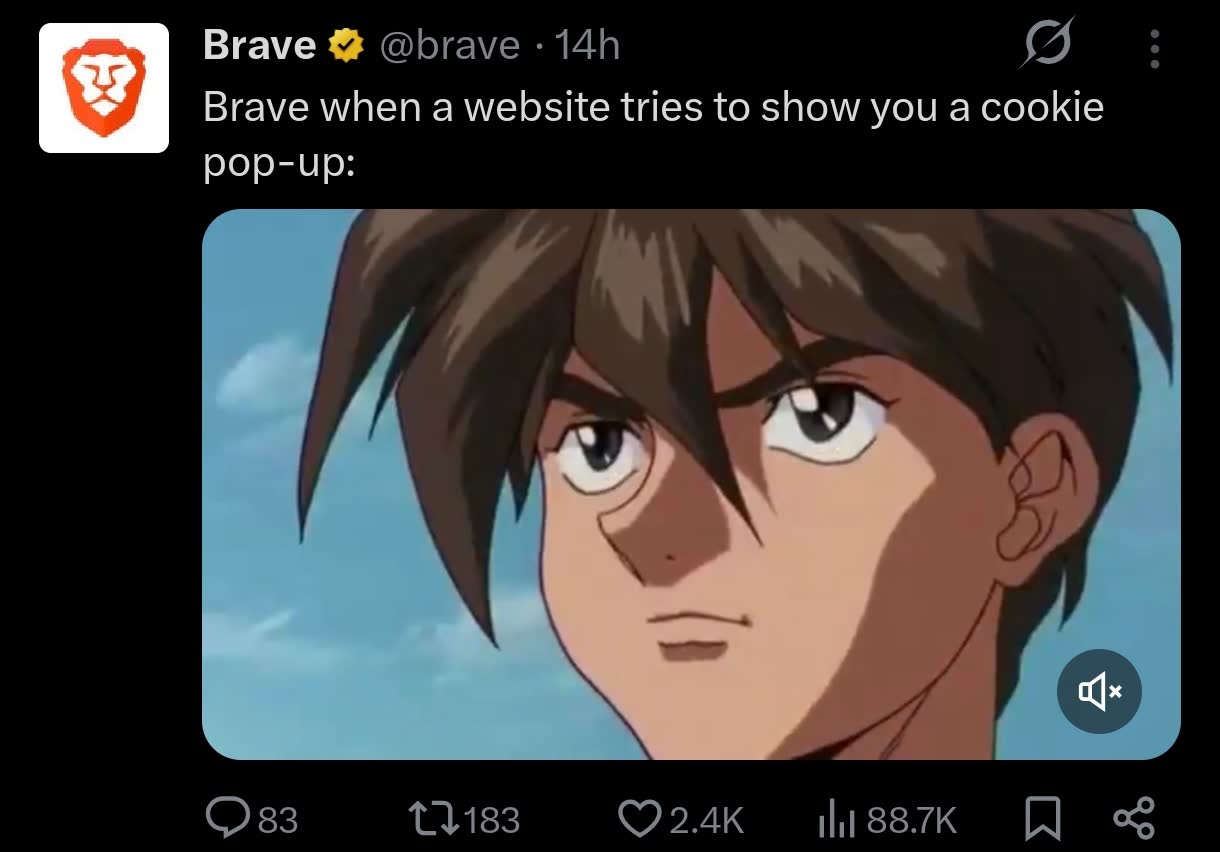Click the 83 replies count
1220x852 pixels.
coord(278,821)
